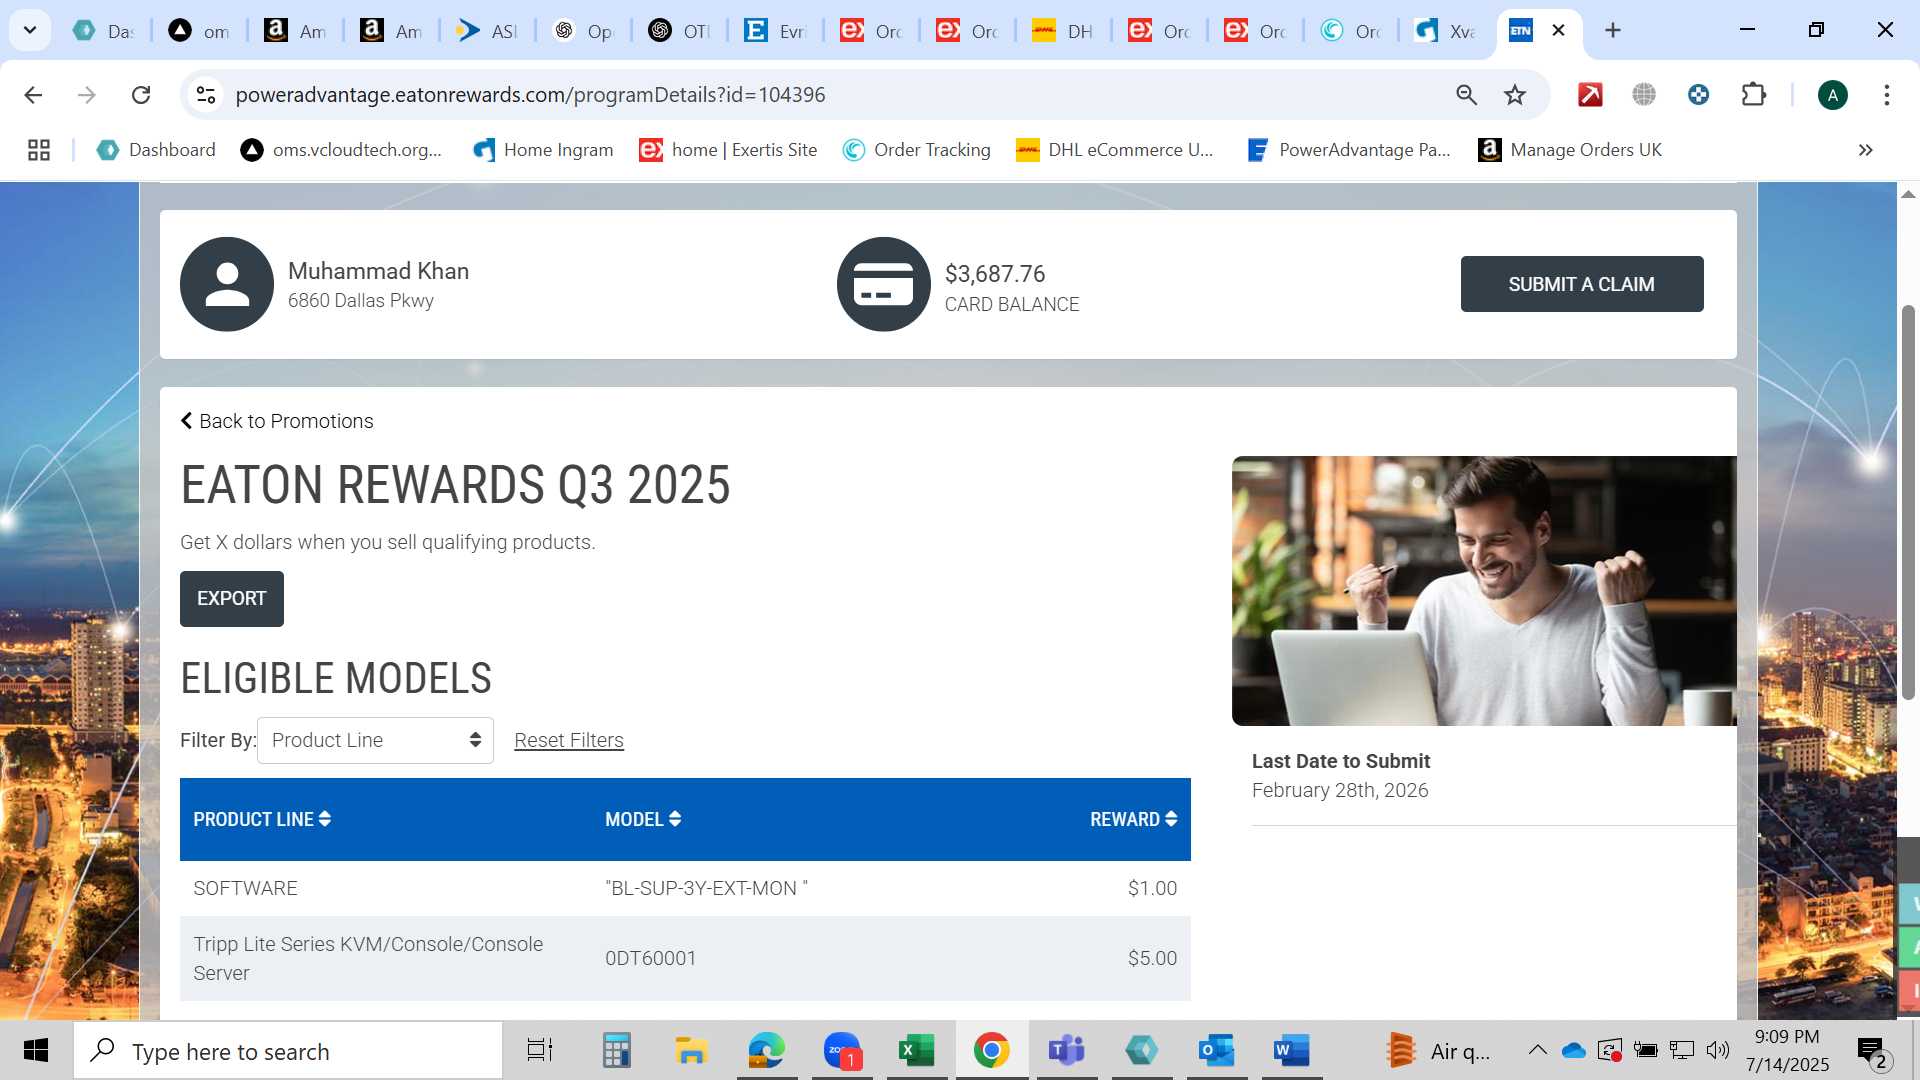Click the volume speaker tray icon
Image resolution: width=1920 pixels, height=1080 pixels.
[1718, 1050]
